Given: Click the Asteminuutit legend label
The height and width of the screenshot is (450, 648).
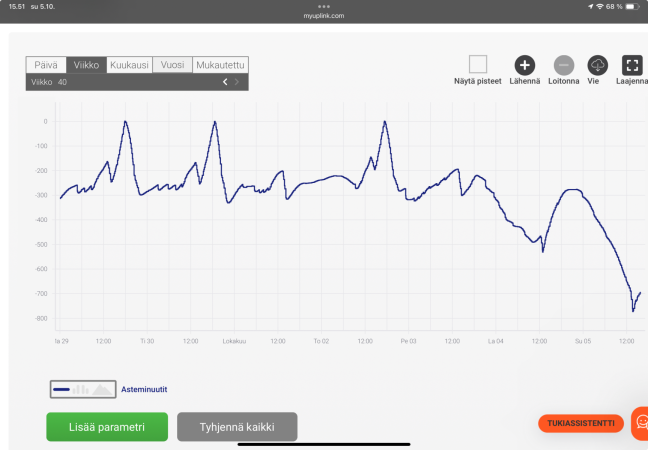Looking at the screenshot, I should pos(144,389).
